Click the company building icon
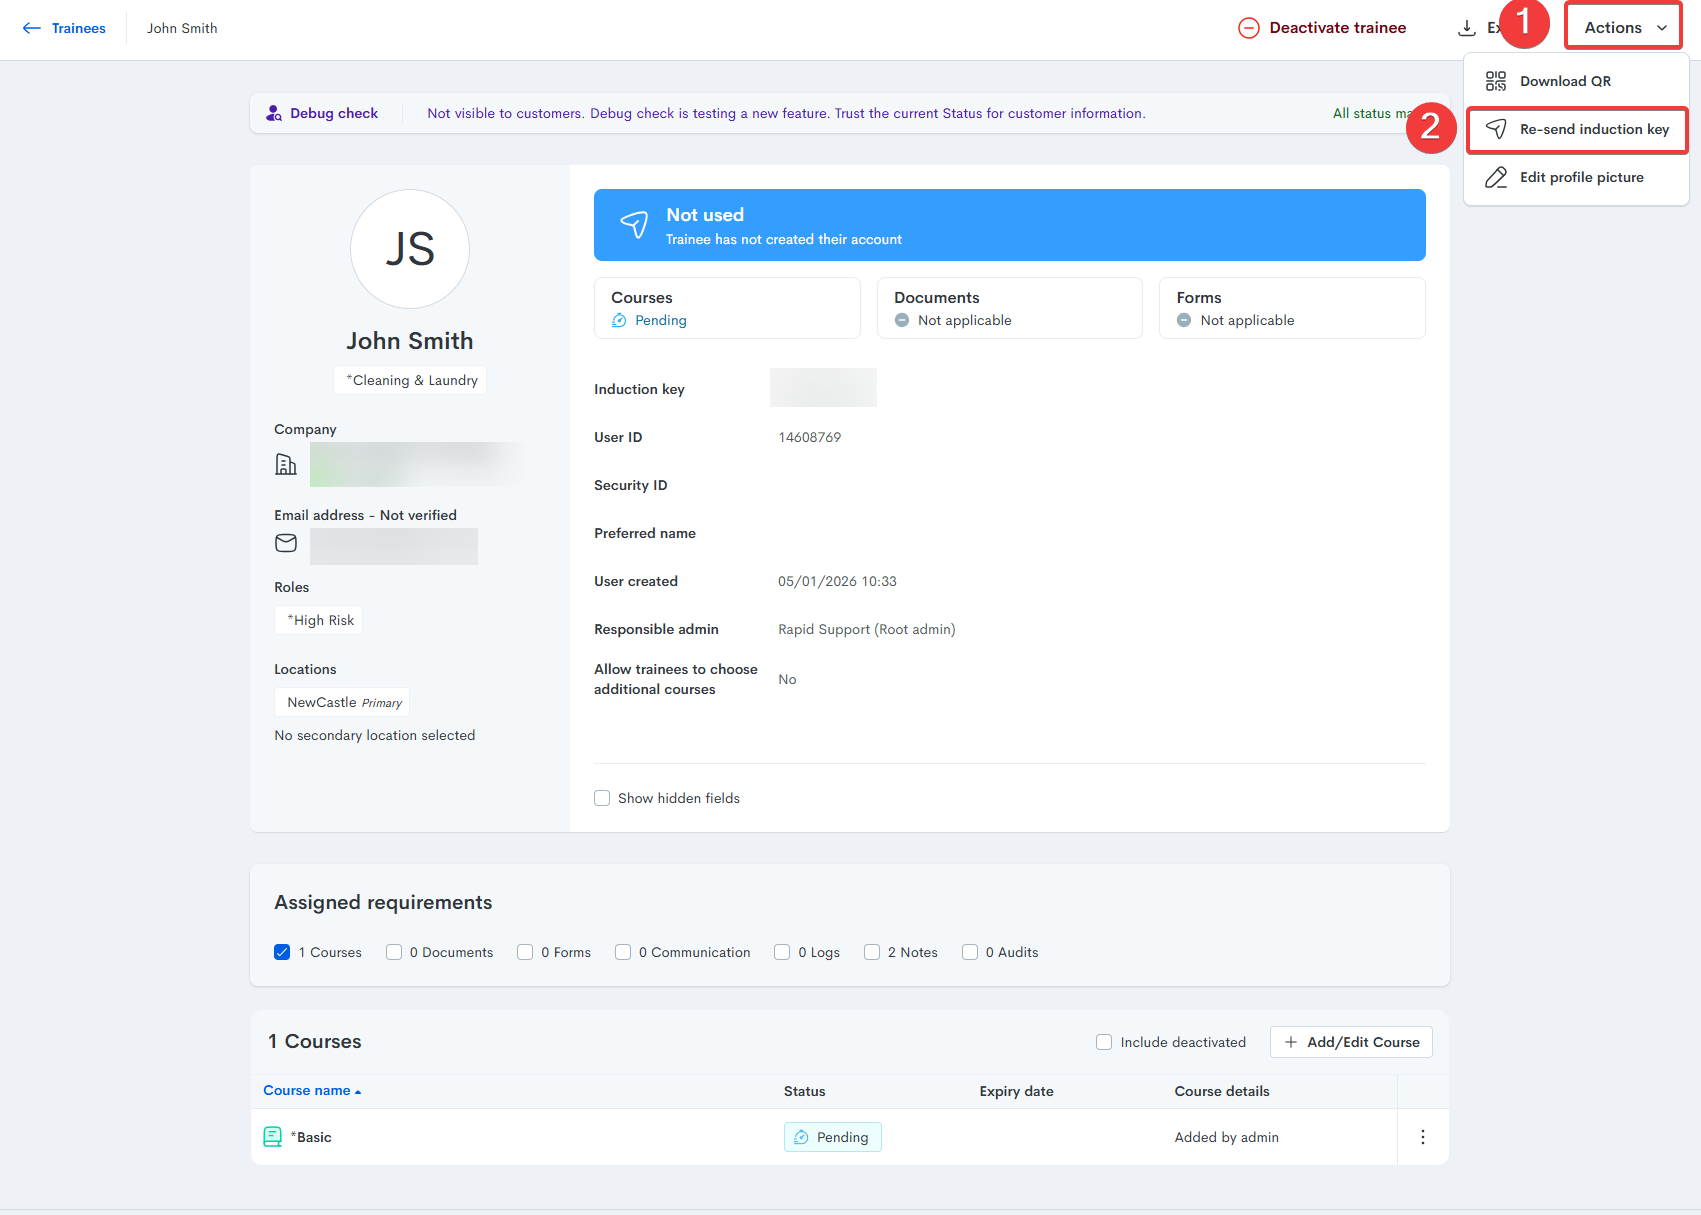The width and height of the screenshot is (1701, 1215). 286,464
